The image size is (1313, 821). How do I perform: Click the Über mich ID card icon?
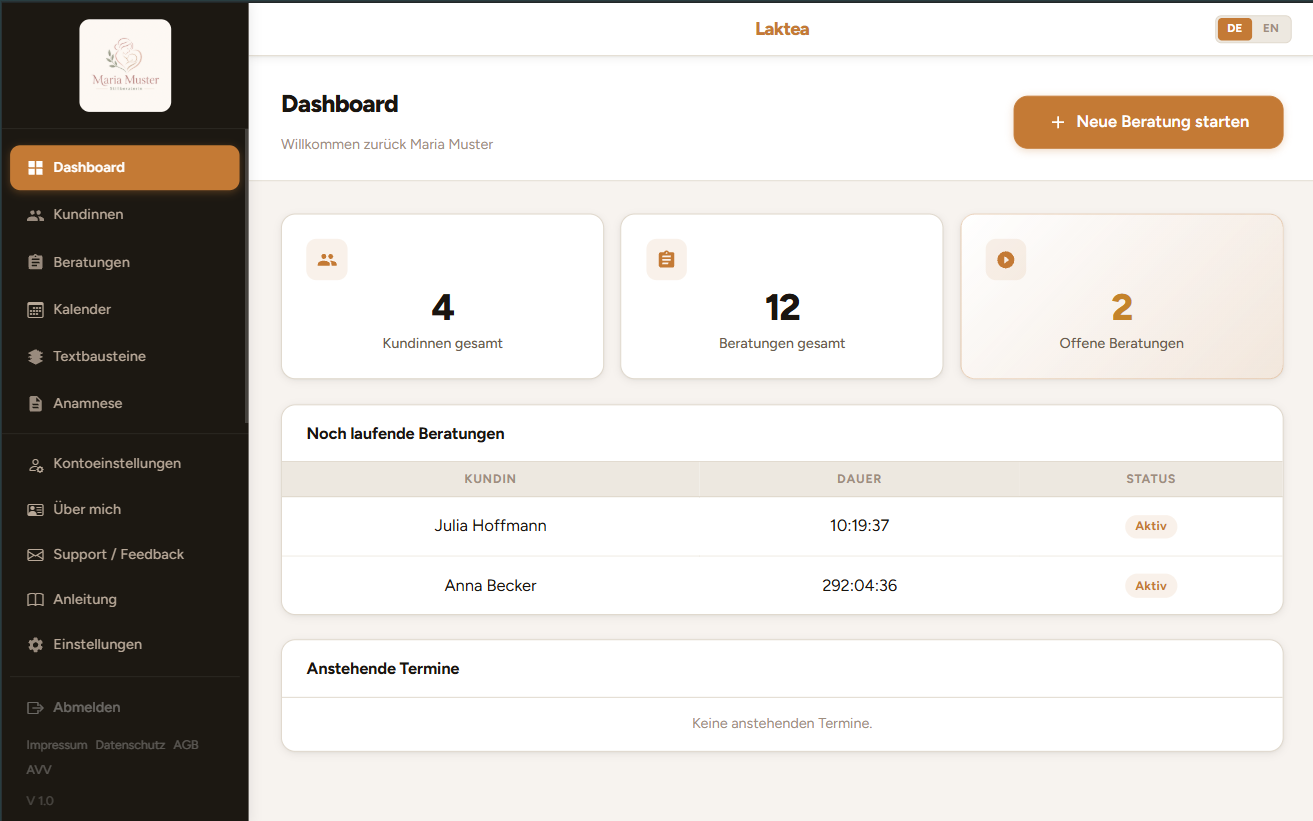click(x=36, y=510)
